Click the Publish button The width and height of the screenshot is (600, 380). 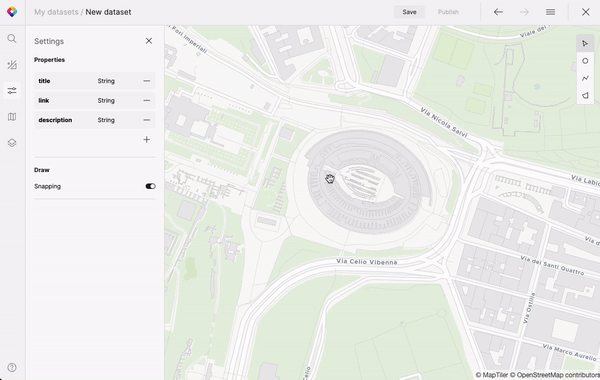pyautogui.click(x=448, y=12)
